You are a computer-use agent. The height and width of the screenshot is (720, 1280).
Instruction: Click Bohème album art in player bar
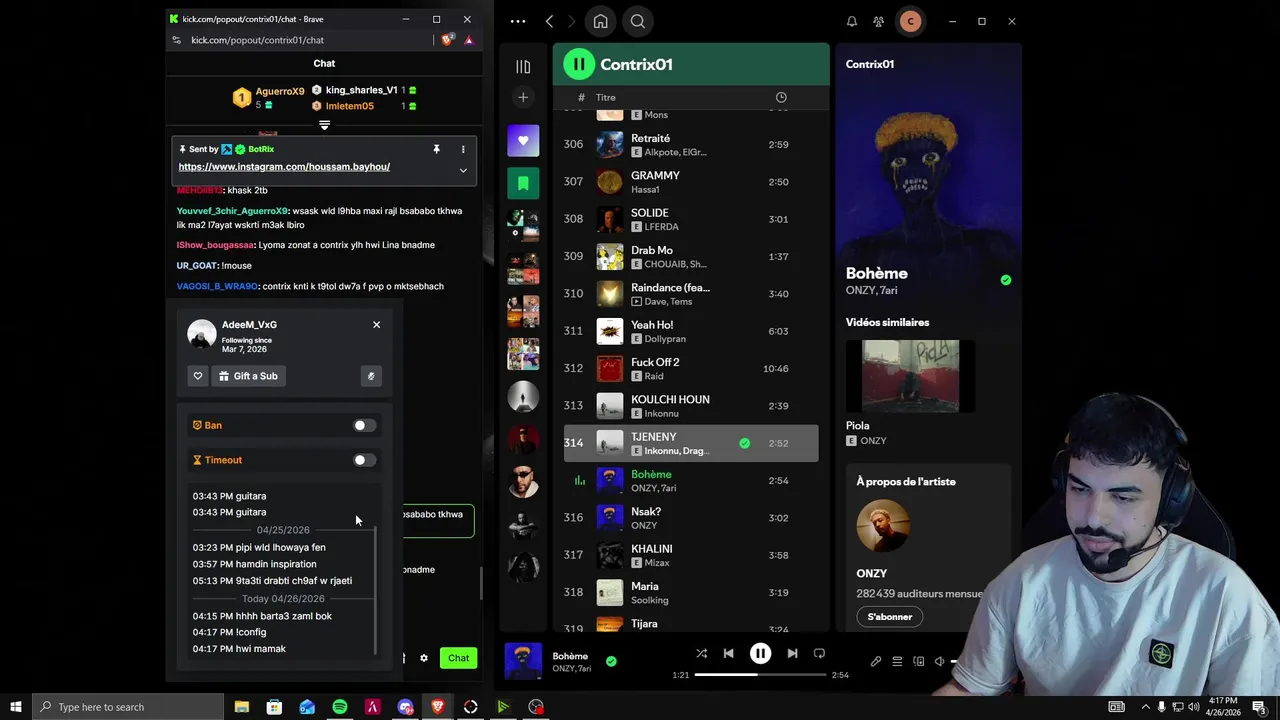click(523, 661)
